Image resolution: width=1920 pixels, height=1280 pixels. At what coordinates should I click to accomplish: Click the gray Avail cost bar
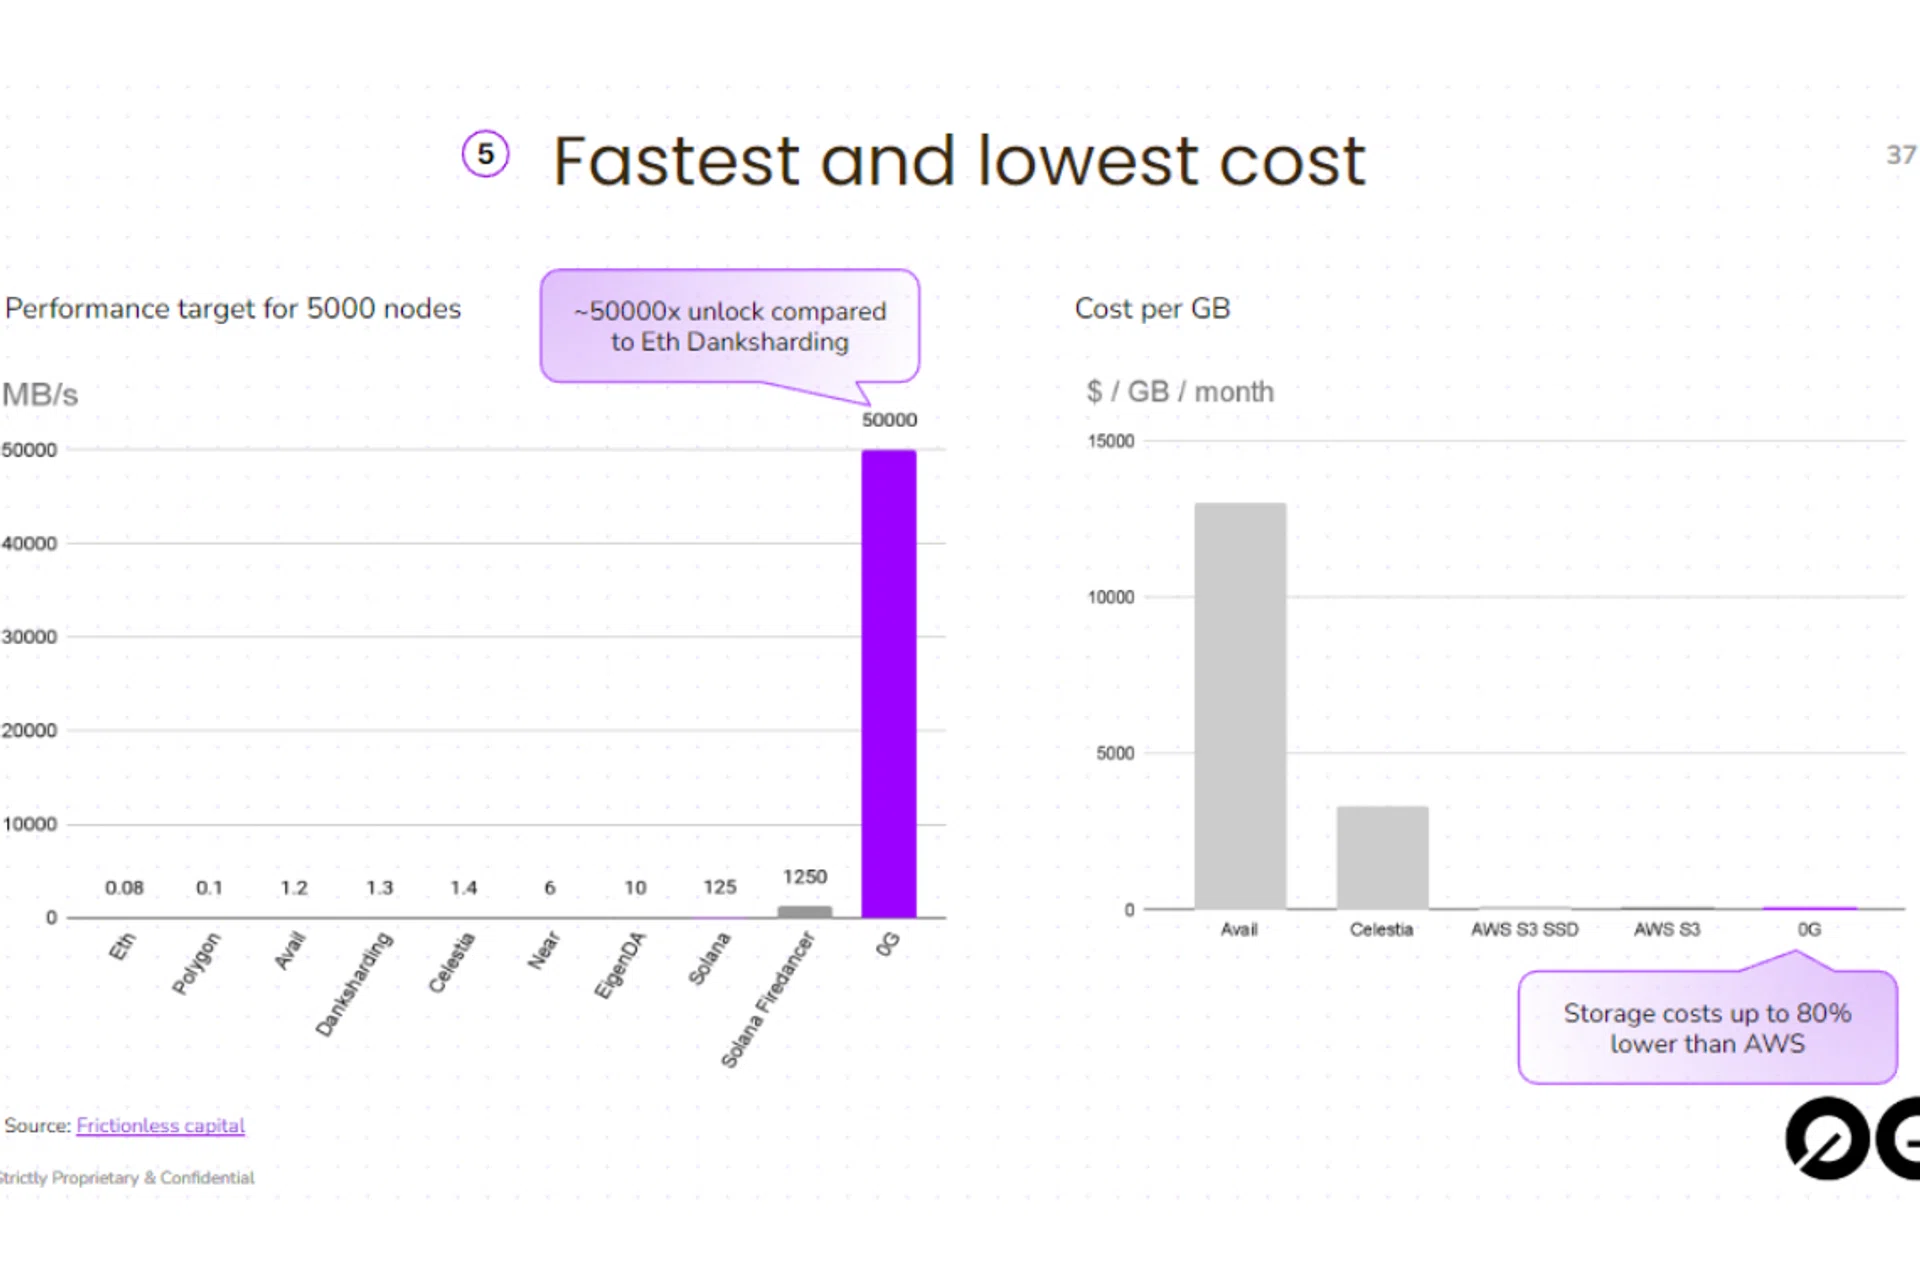(x=1240, y=705)
